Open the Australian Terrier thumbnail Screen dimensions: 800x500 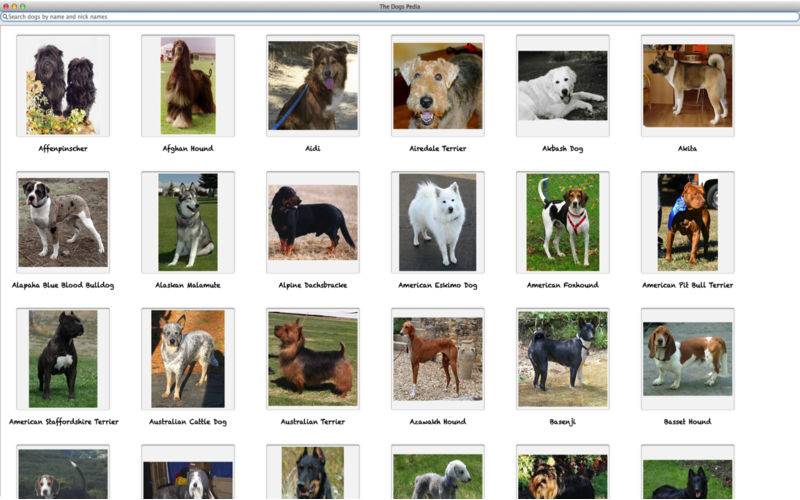click(x=313, y=358)
